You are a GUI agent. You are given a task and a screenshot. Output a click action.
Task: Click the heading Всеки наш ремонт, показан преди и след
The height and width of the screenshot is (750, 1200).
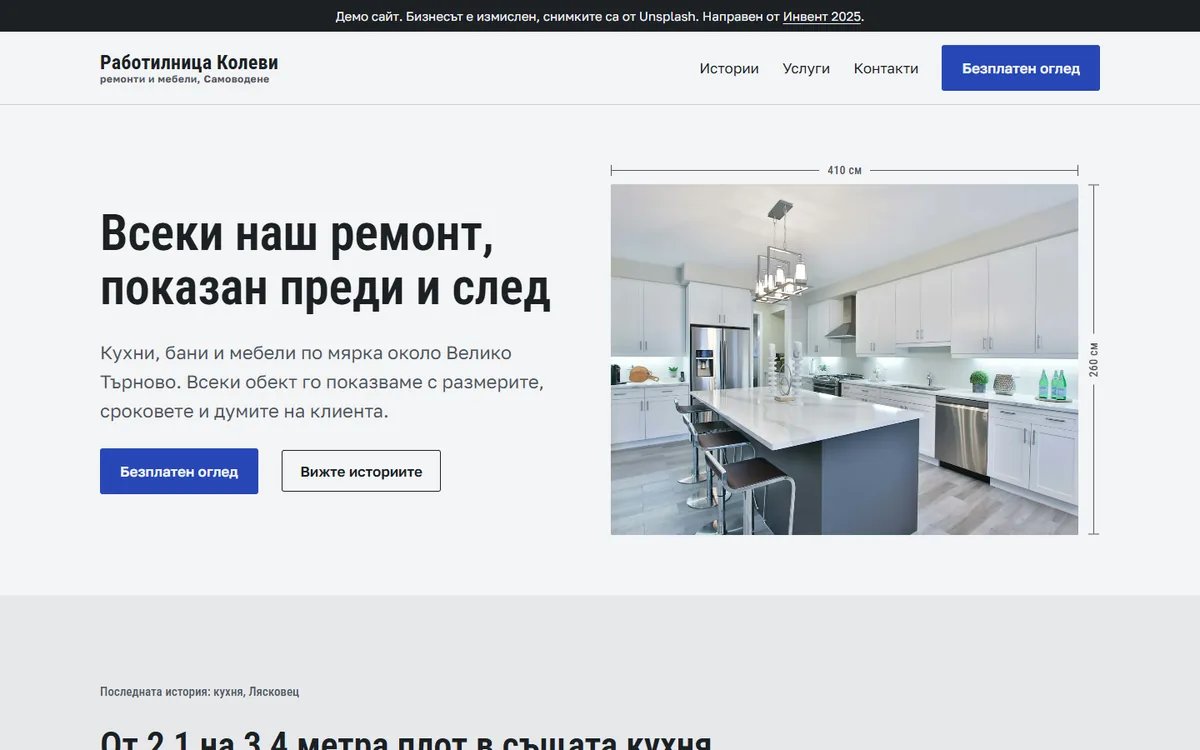[326, 262]
